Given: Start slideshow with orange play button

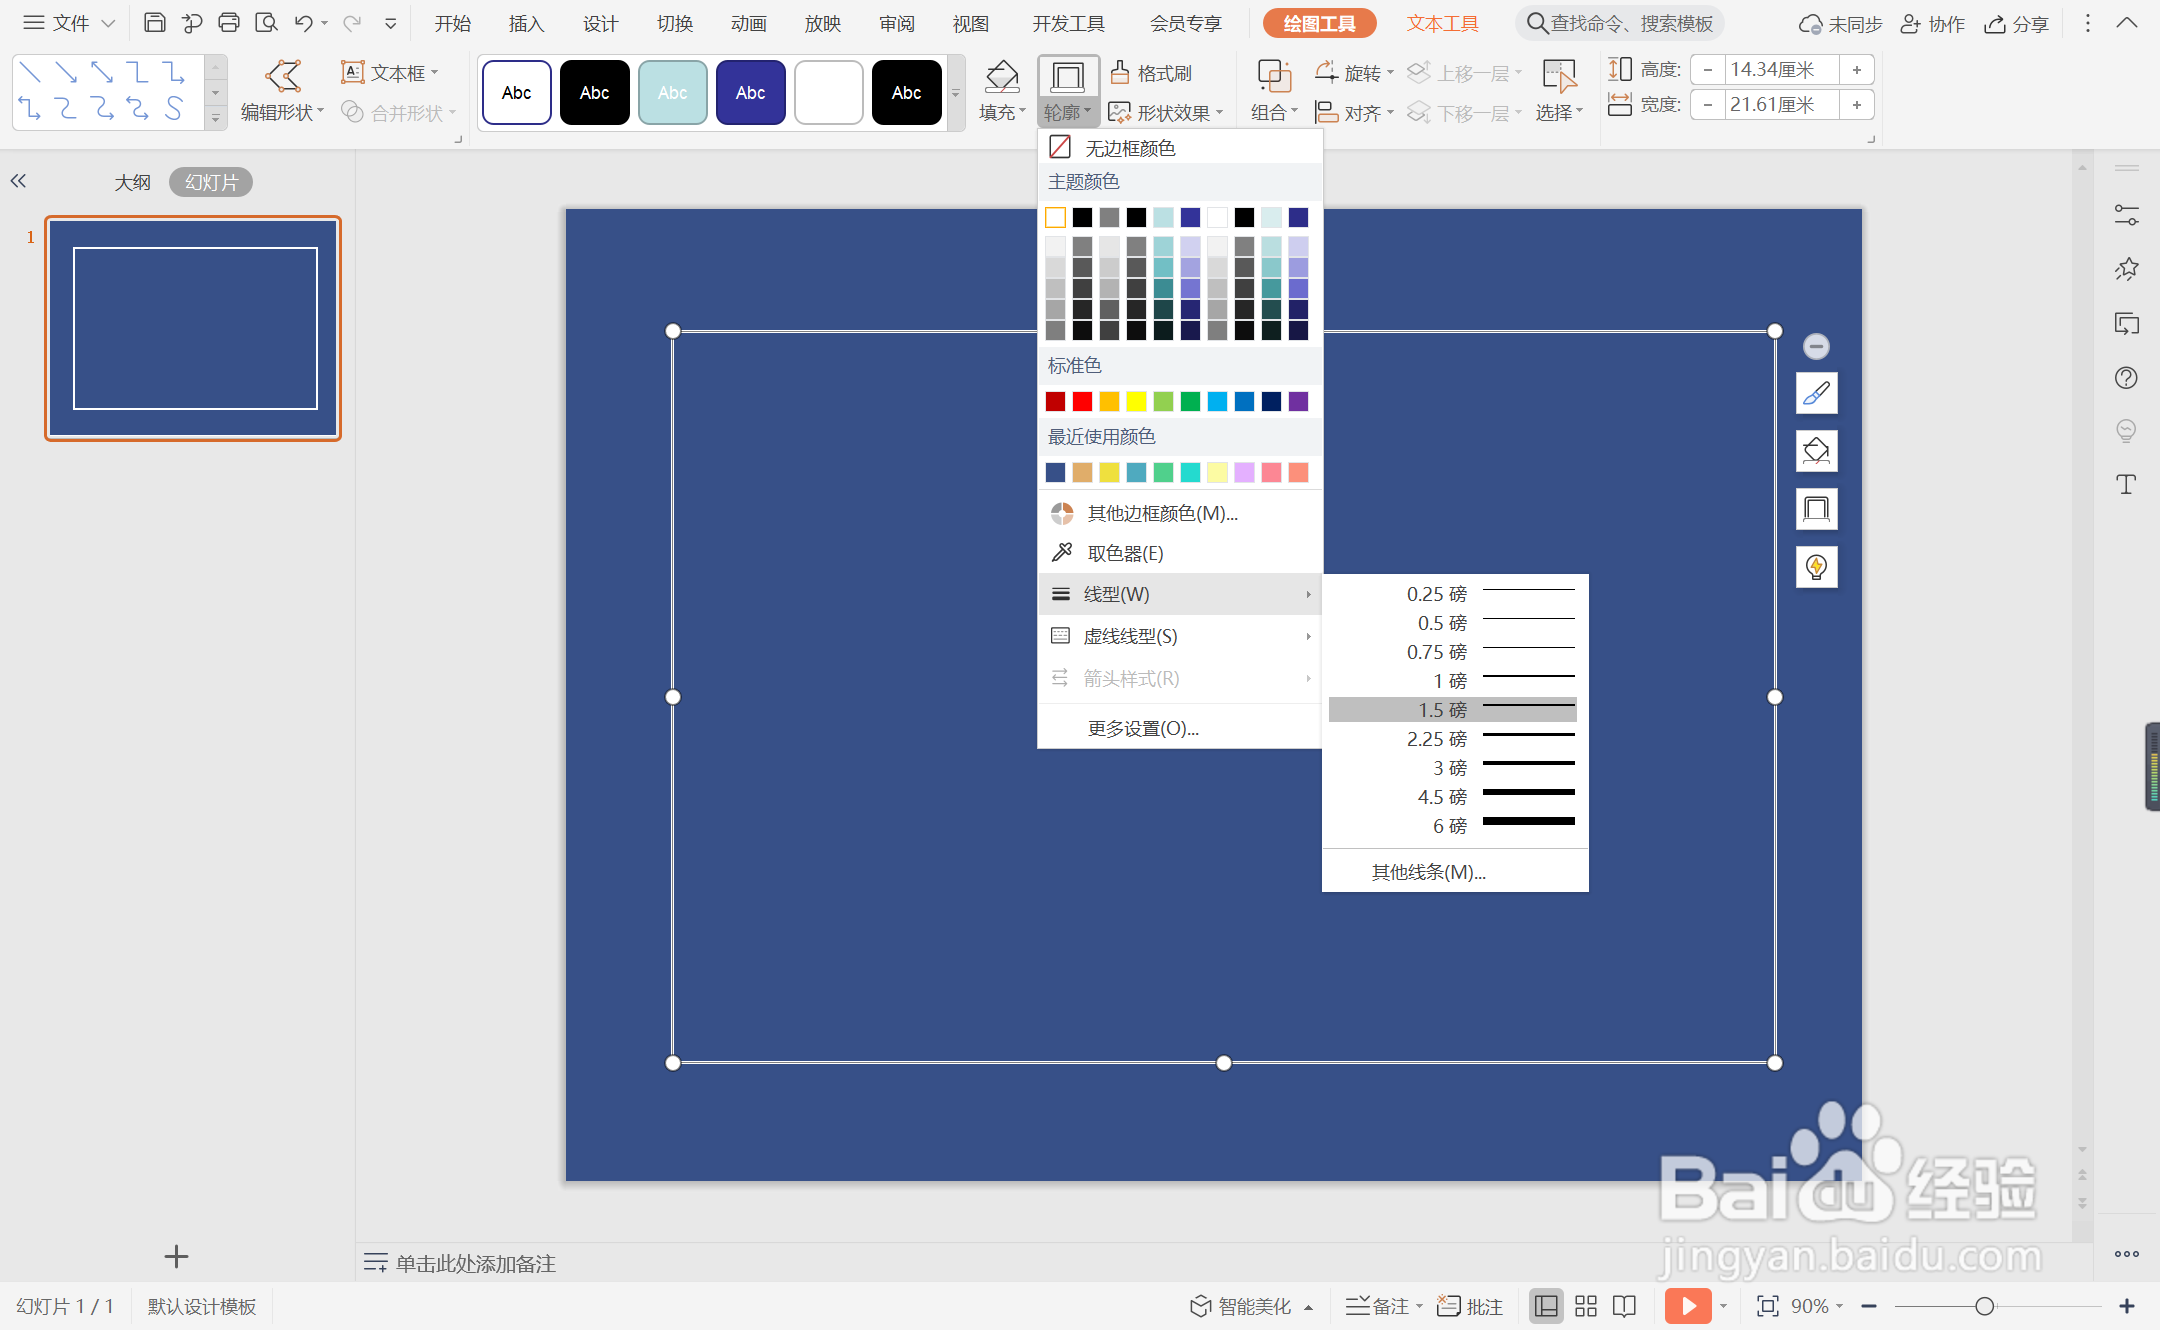Looking at the screenshot, I should [1687, 1306].
